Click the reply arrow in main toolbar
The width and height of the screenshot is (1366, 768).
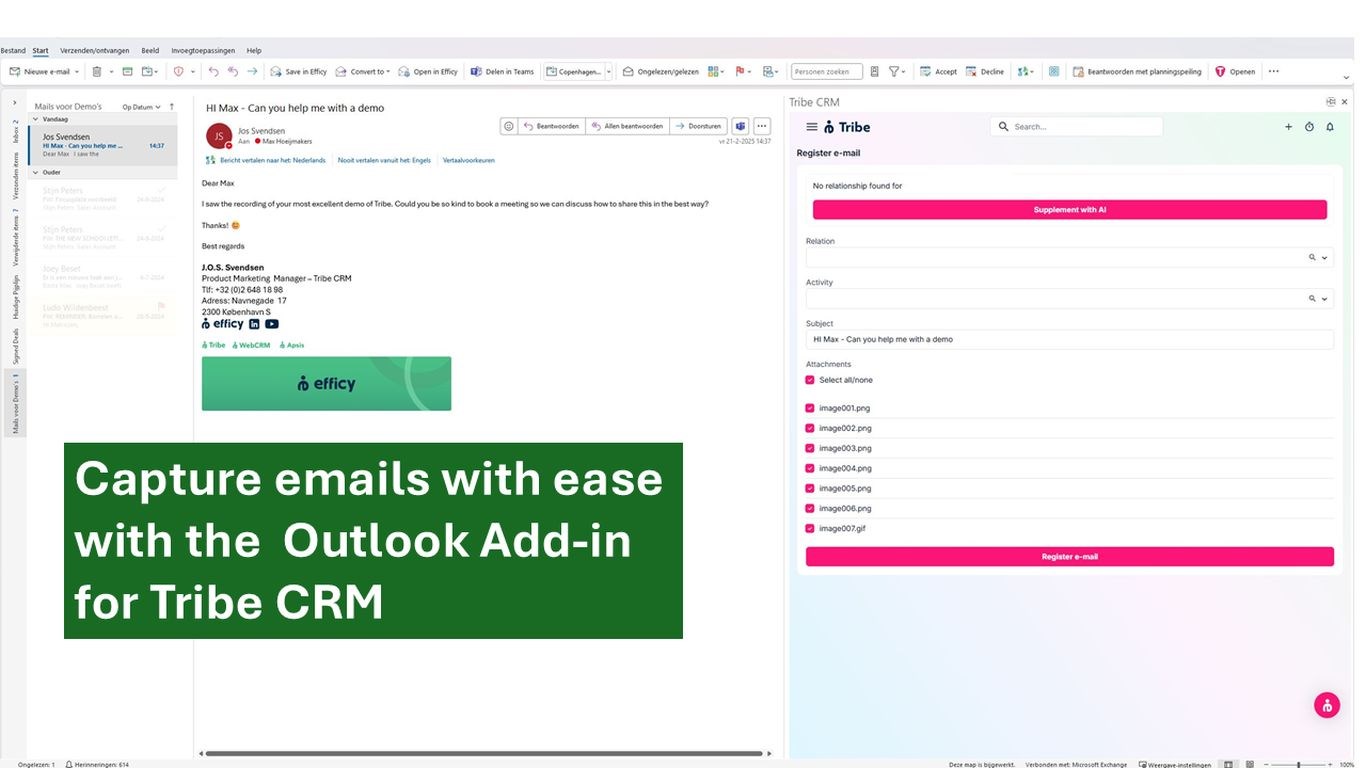tap(213, 72)
